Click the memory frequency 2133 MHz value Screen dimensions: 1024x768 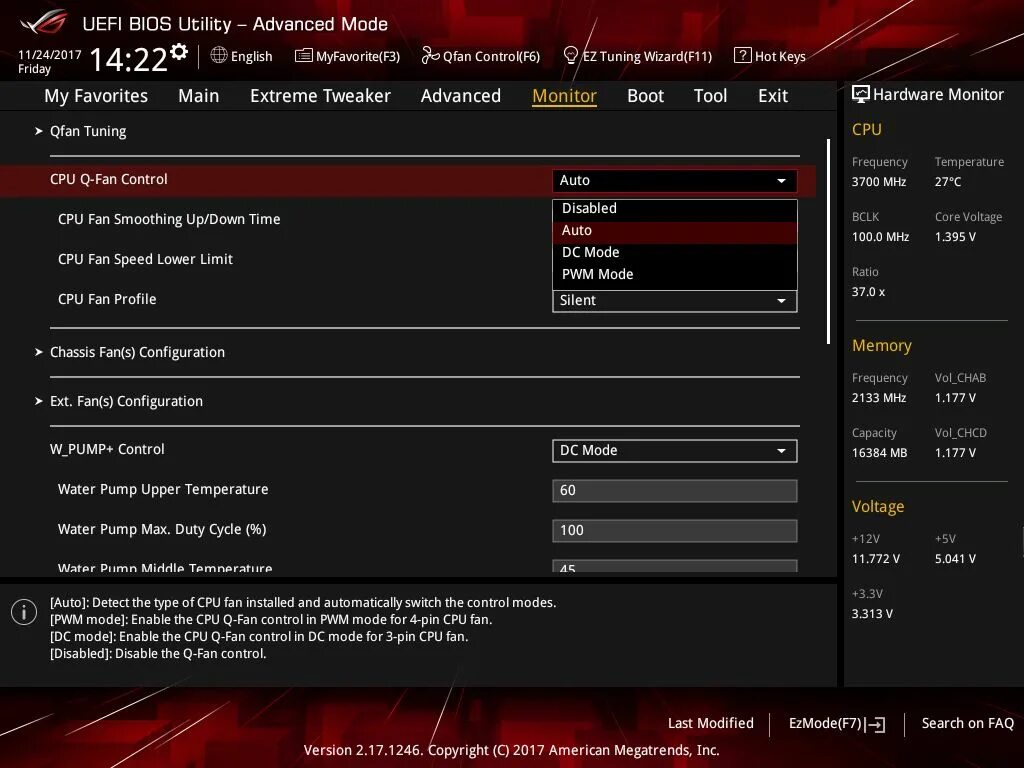(878, 397)
